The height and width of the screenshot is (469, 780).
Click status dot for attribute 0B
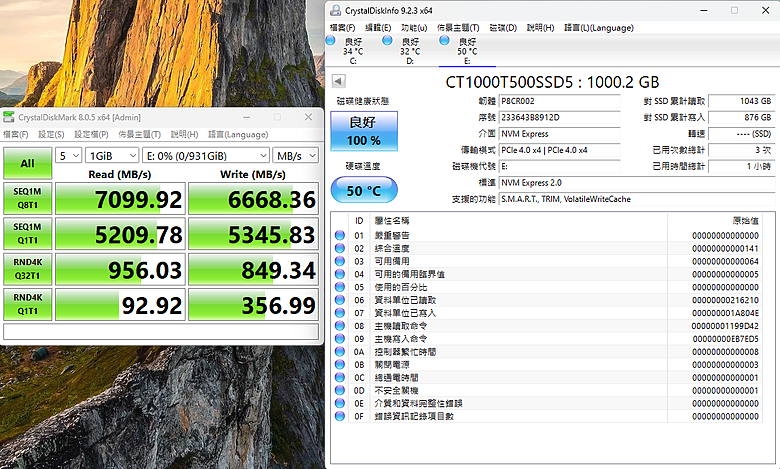click(340, 365)
